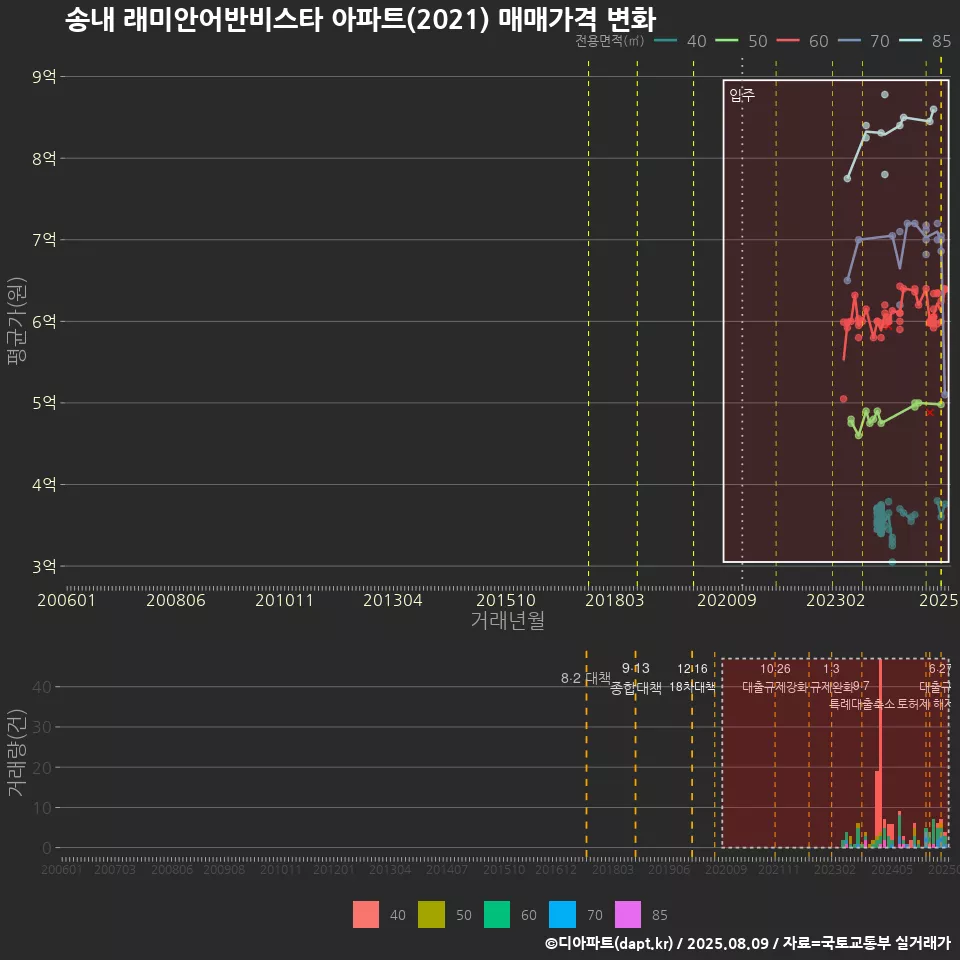Click the '18차대책' policy label
Image resolution: width=960 pixels, height=960 pixels.
(x=692, y=687)
